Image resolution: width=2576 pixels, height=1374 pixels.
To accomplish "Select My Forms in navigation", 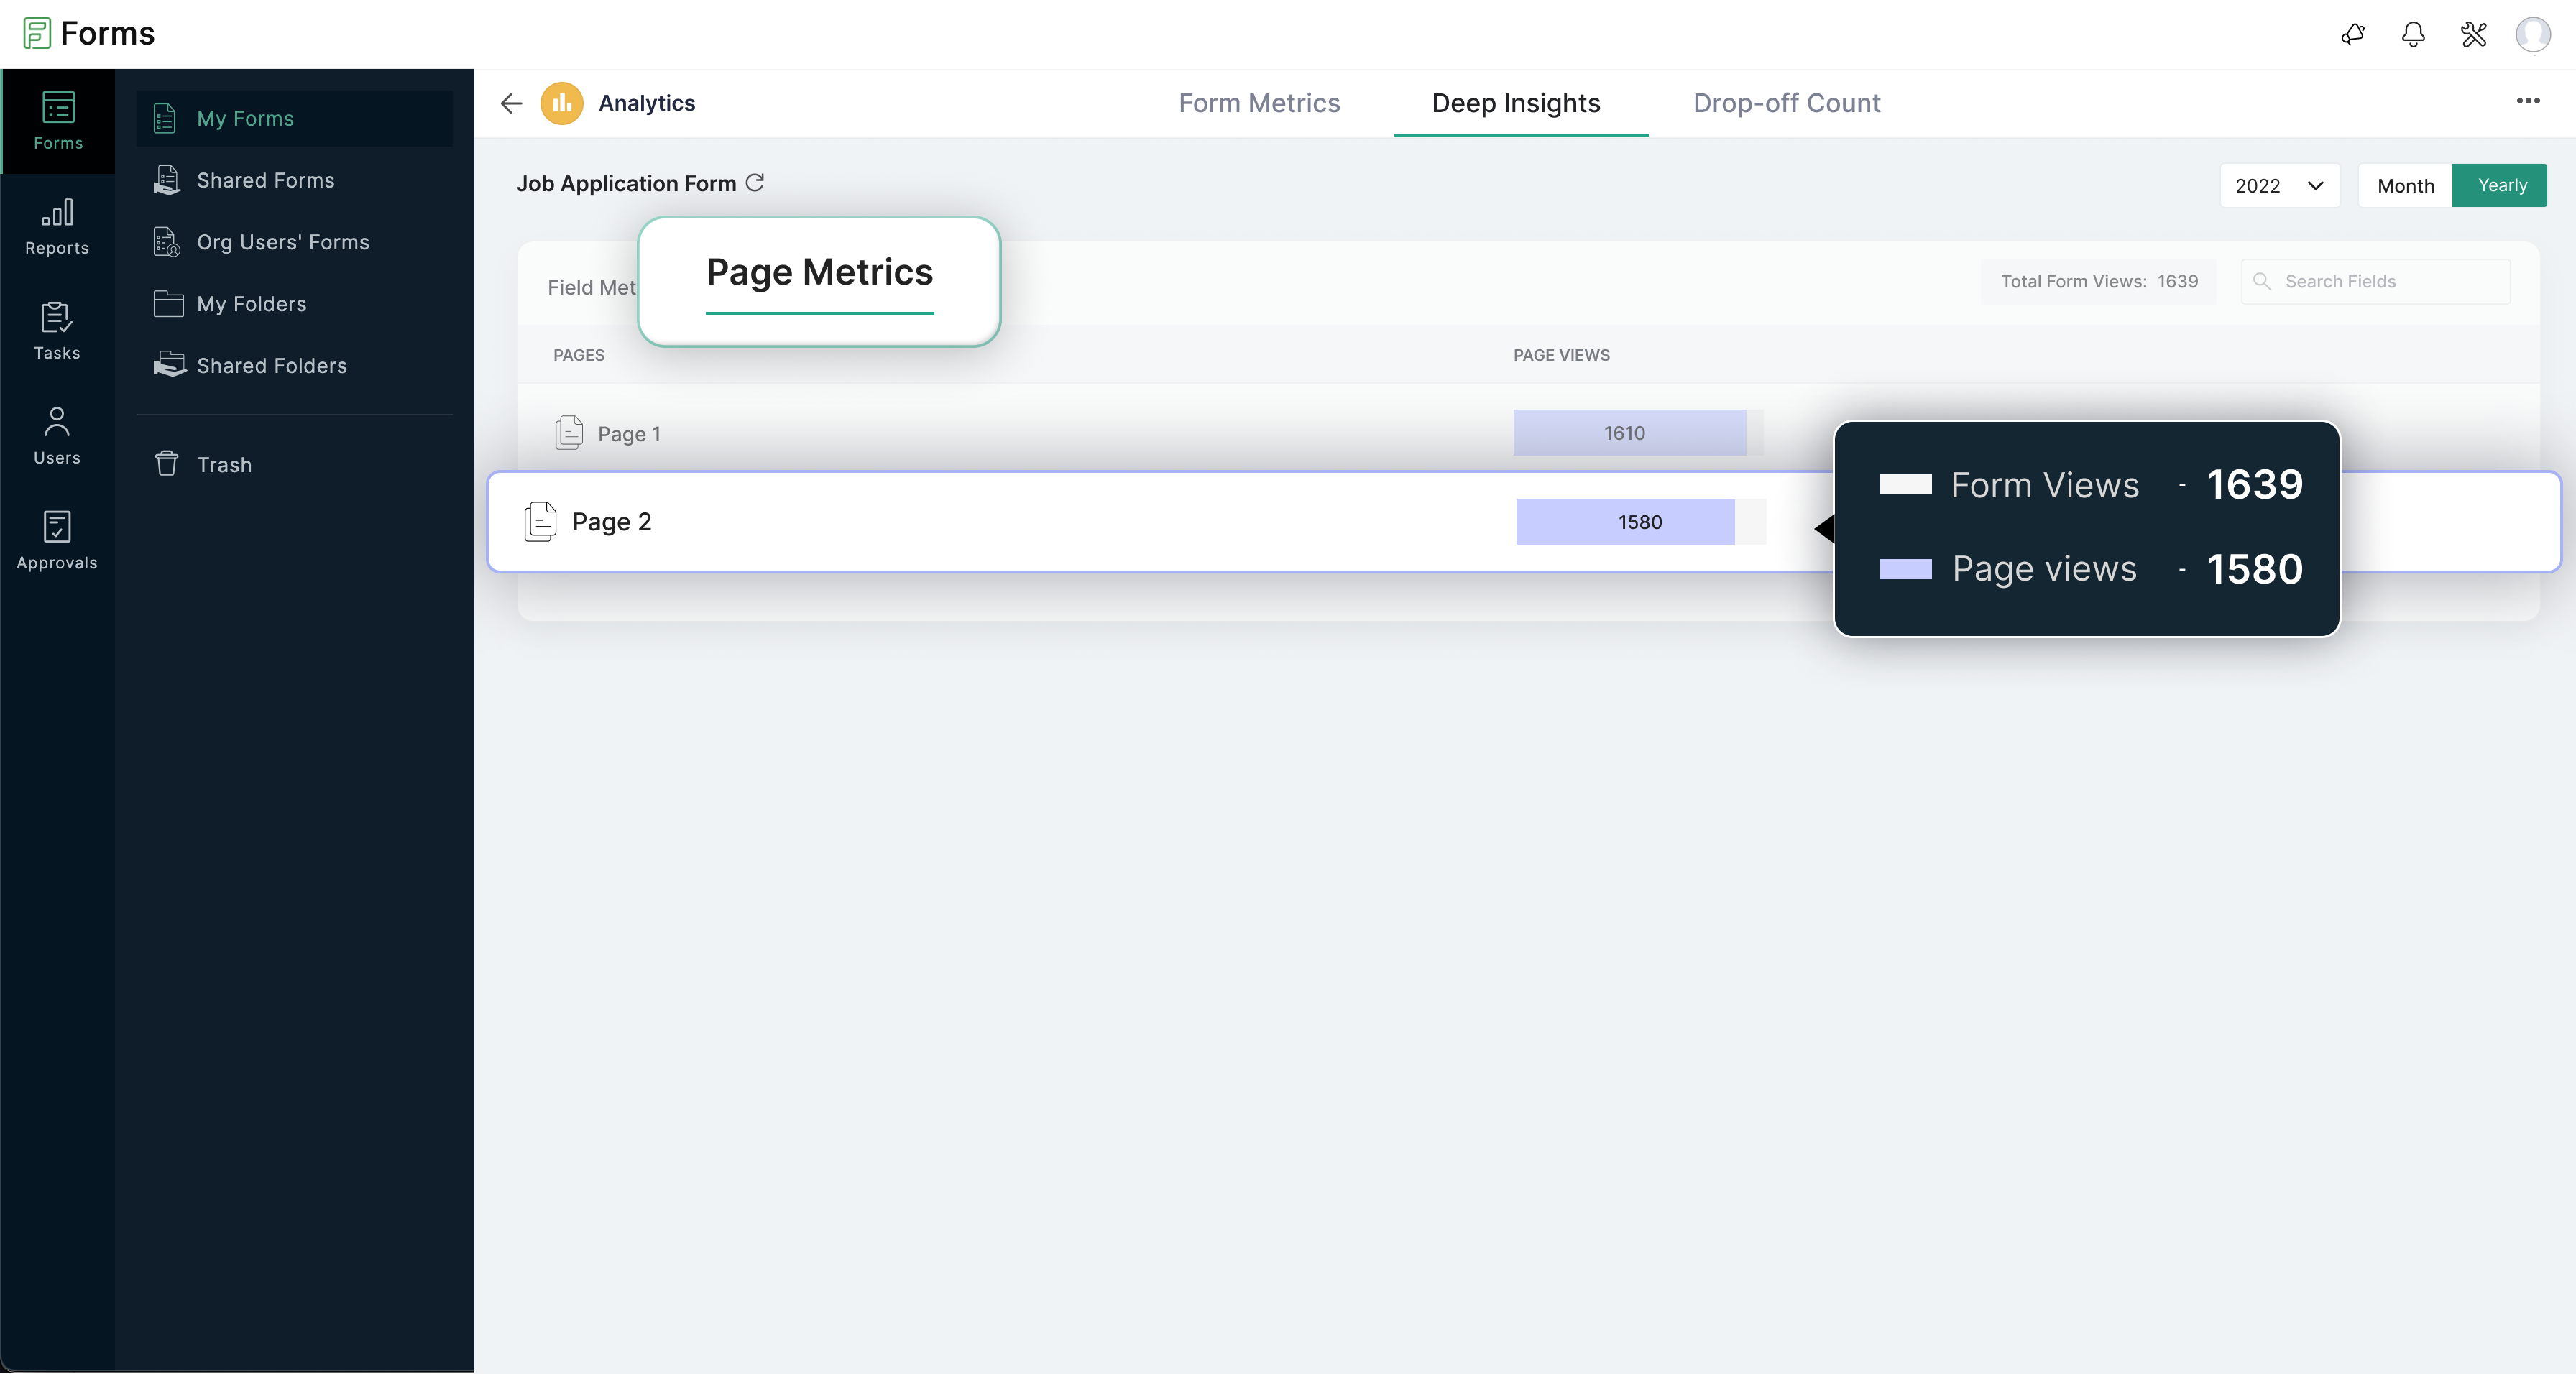I will point(294,118).
